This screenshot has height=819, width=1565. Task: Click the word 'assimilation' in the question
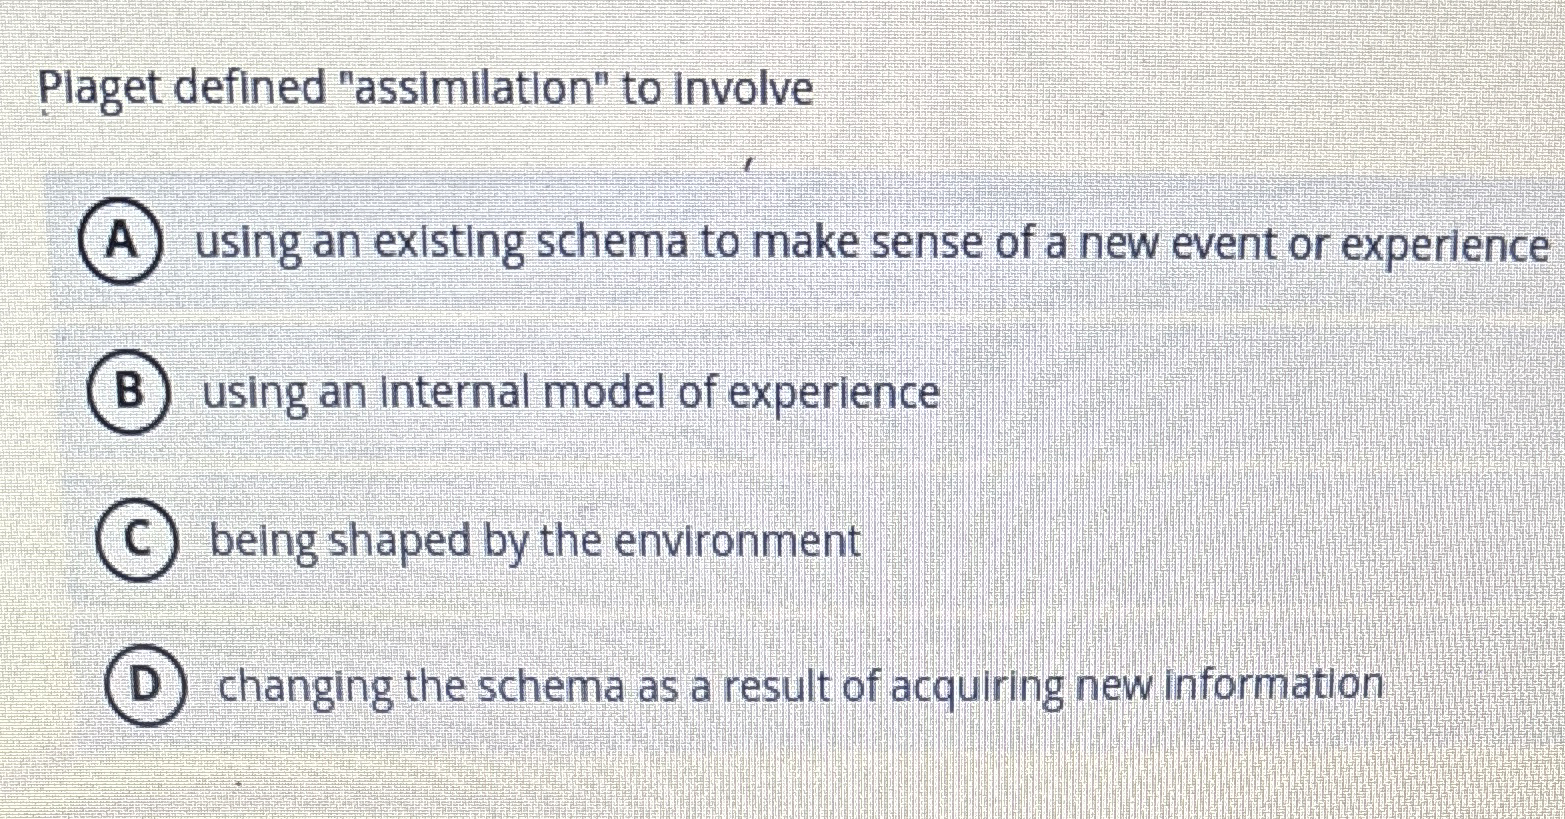(x=470, y=90)
